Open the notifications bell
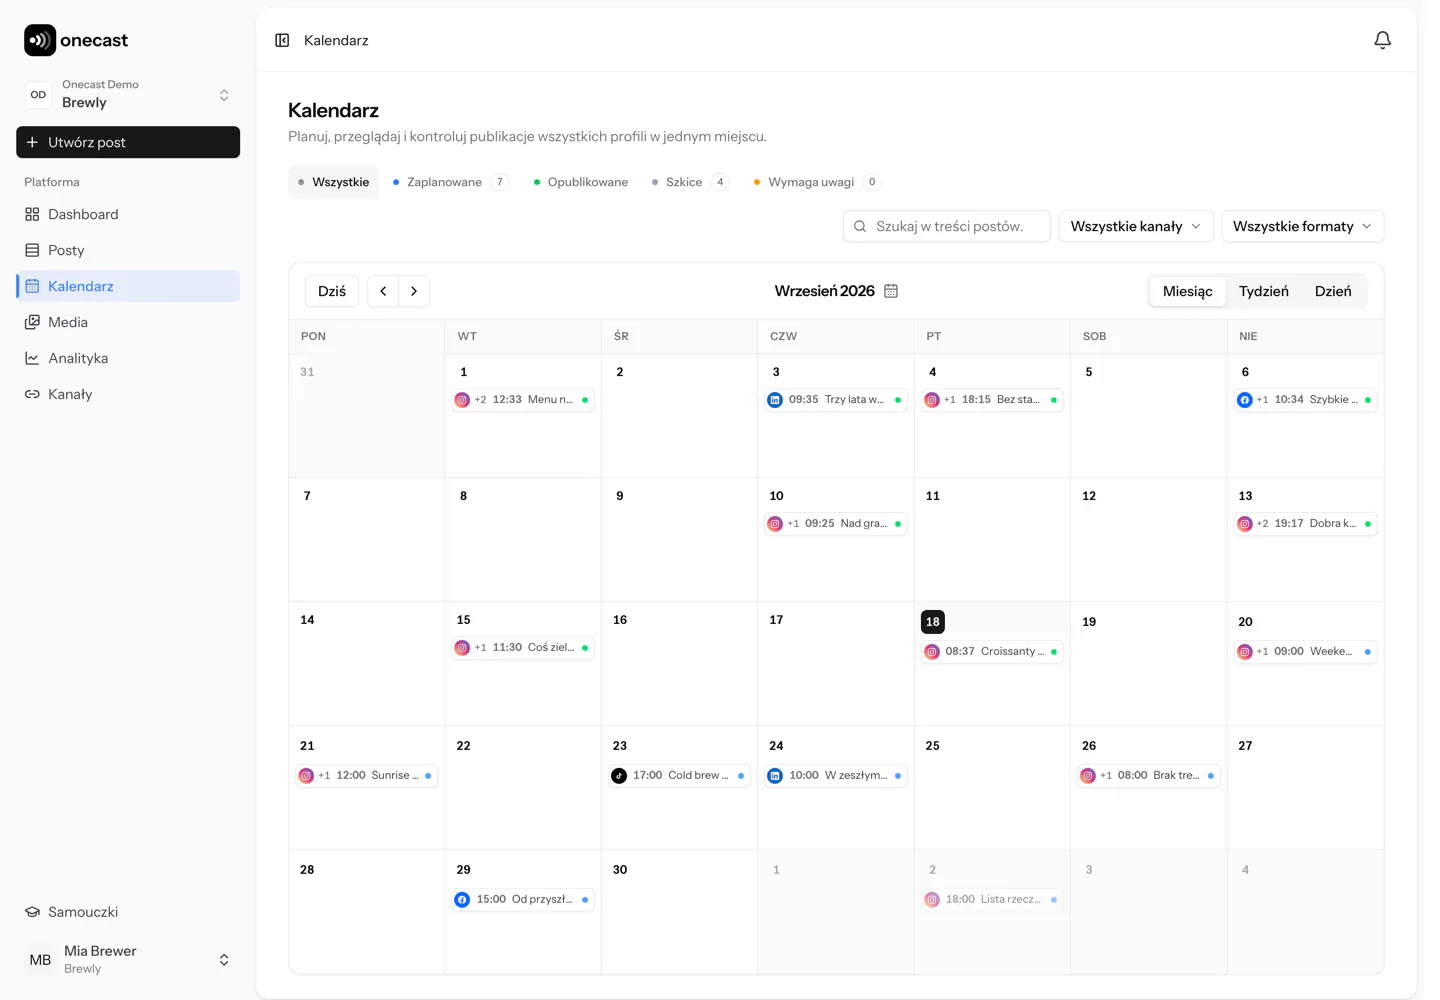Image resolution: width=1440 pixels, height=1000 pixels. point(1382,40)
